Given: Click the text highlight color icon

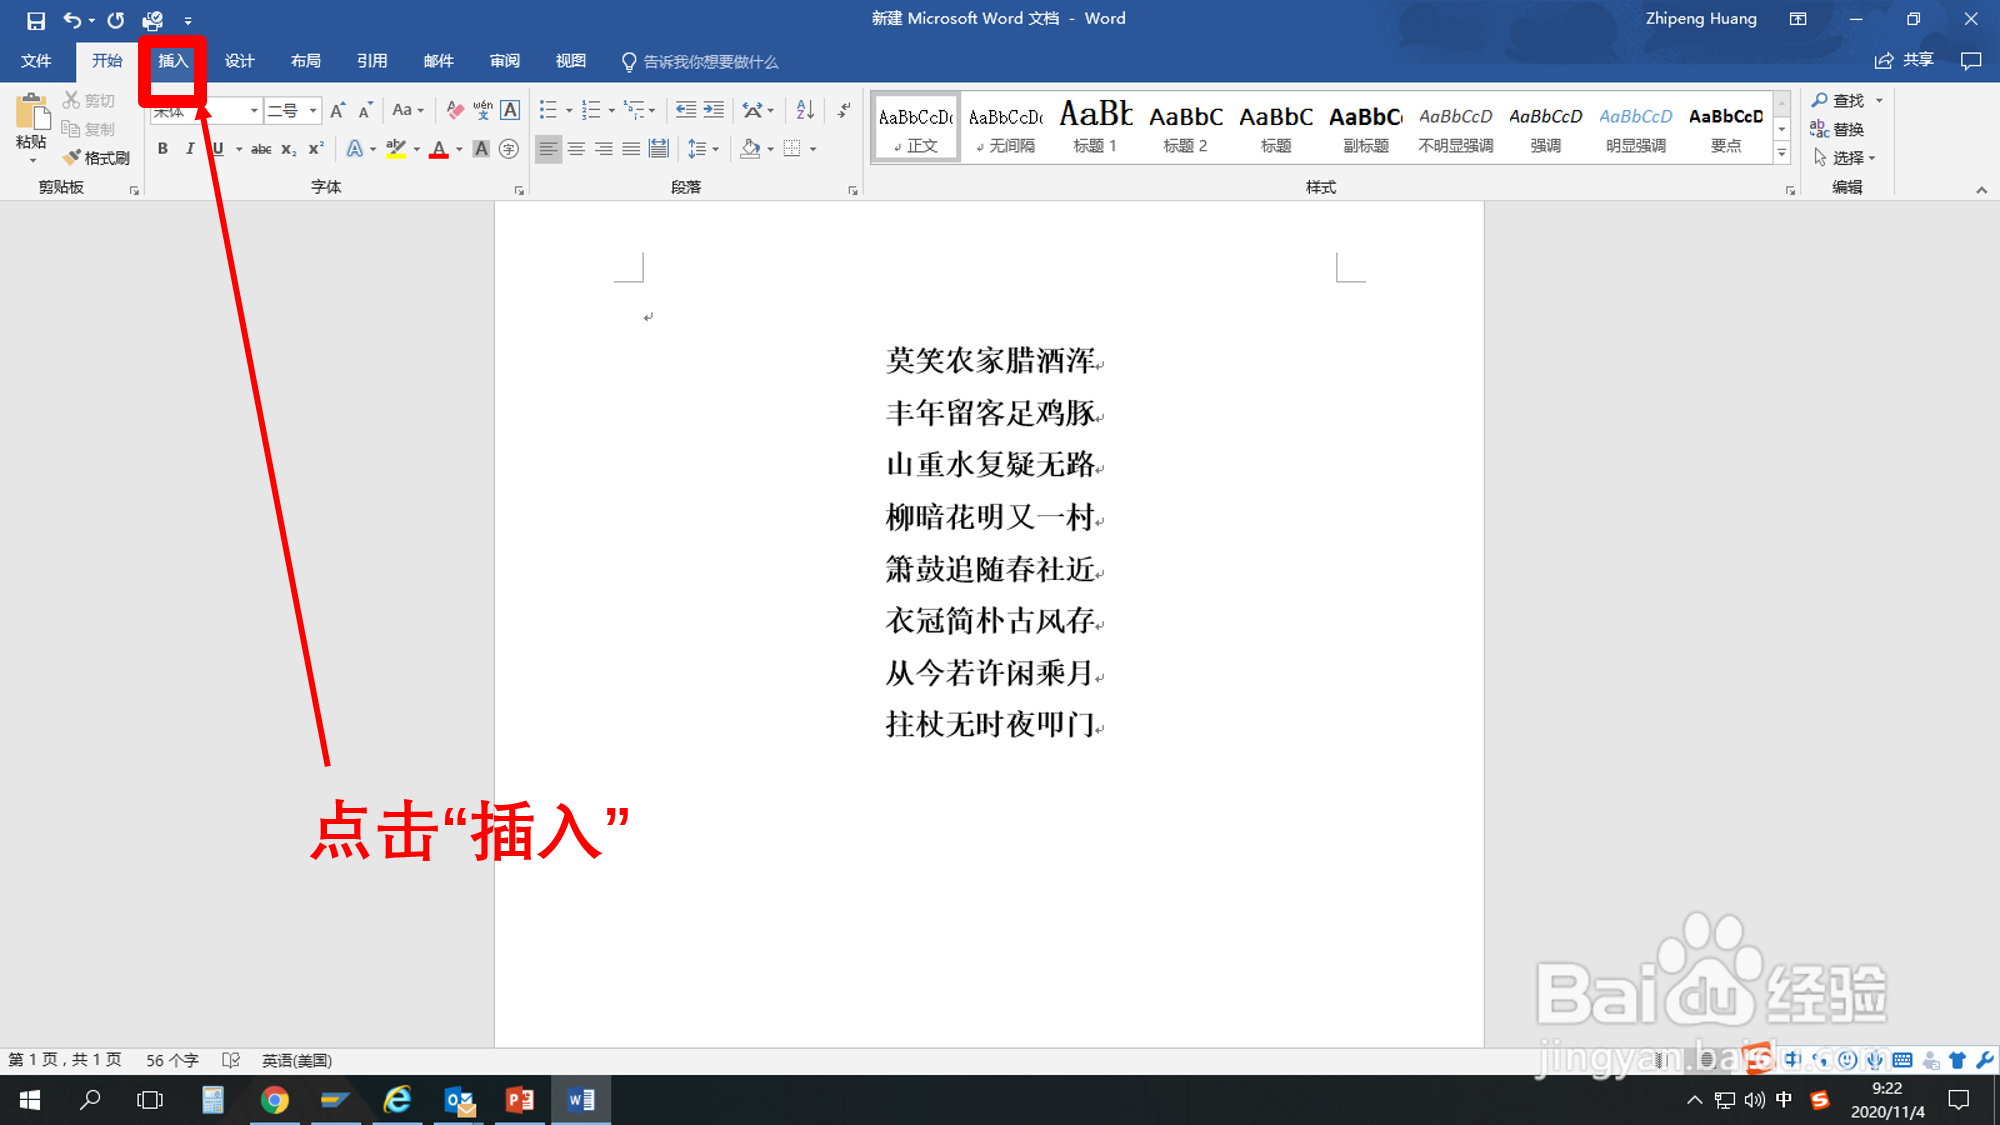Looking at the screenshot, I should (x=395, y=147).
